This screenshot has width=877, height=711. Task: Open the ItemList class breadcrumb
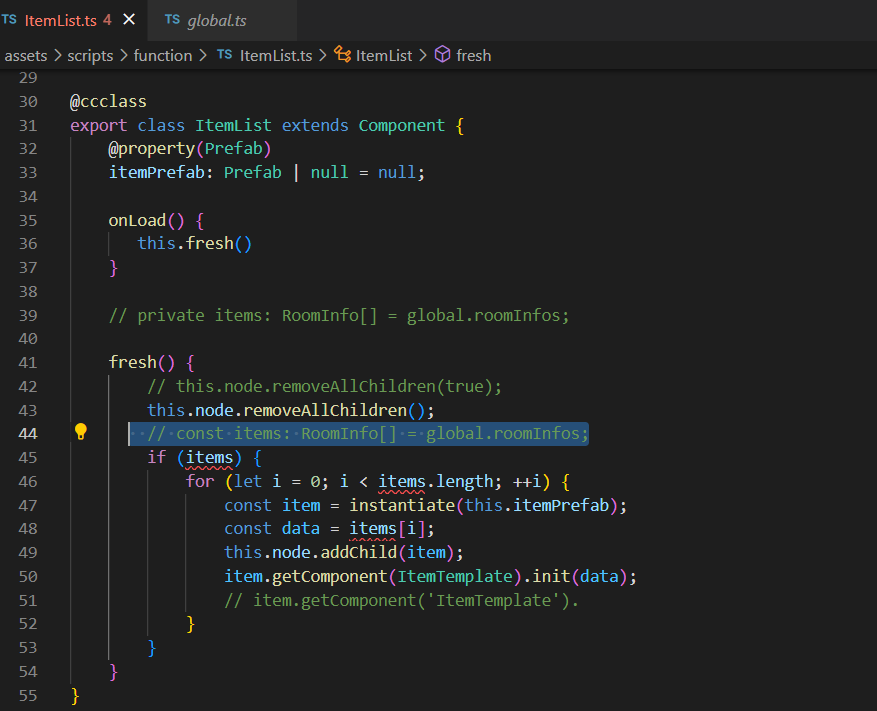[384, 55]
